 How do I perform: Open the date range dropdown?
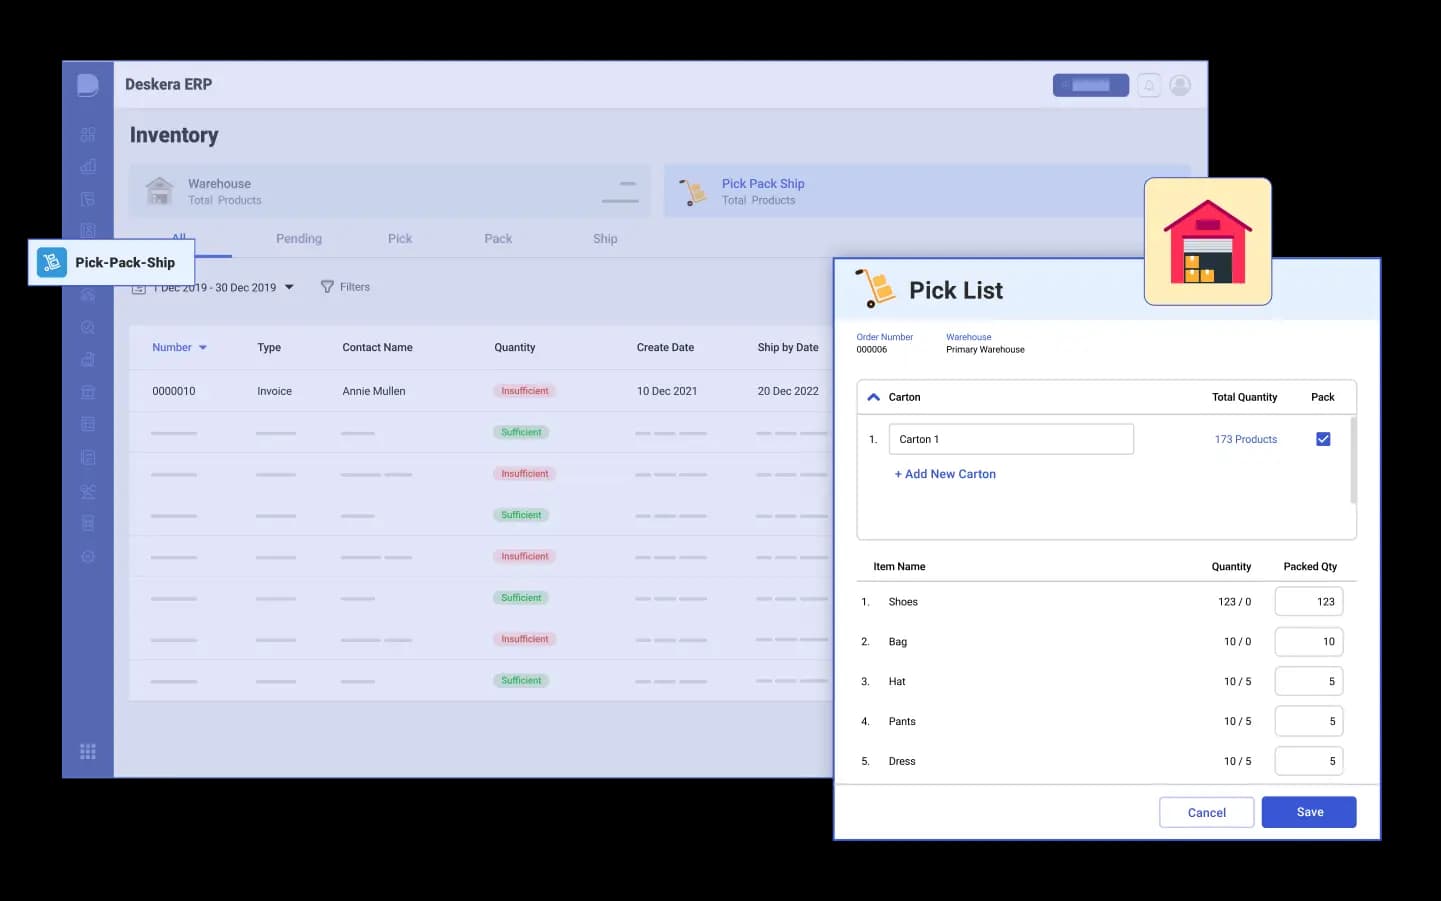click(x=289, y=287)
